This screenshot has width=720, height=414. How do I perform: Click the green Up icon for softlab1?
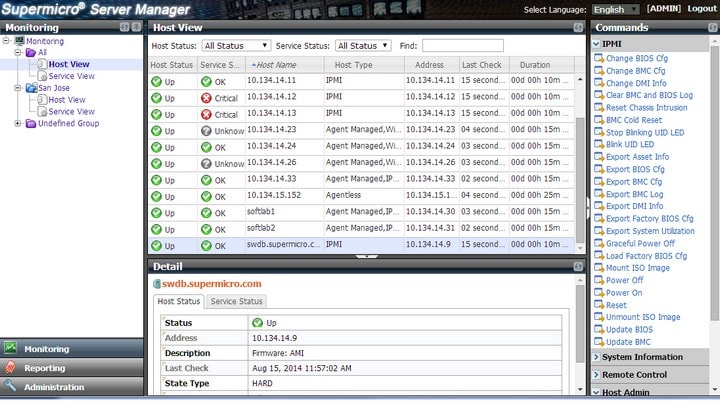(157, 212)
